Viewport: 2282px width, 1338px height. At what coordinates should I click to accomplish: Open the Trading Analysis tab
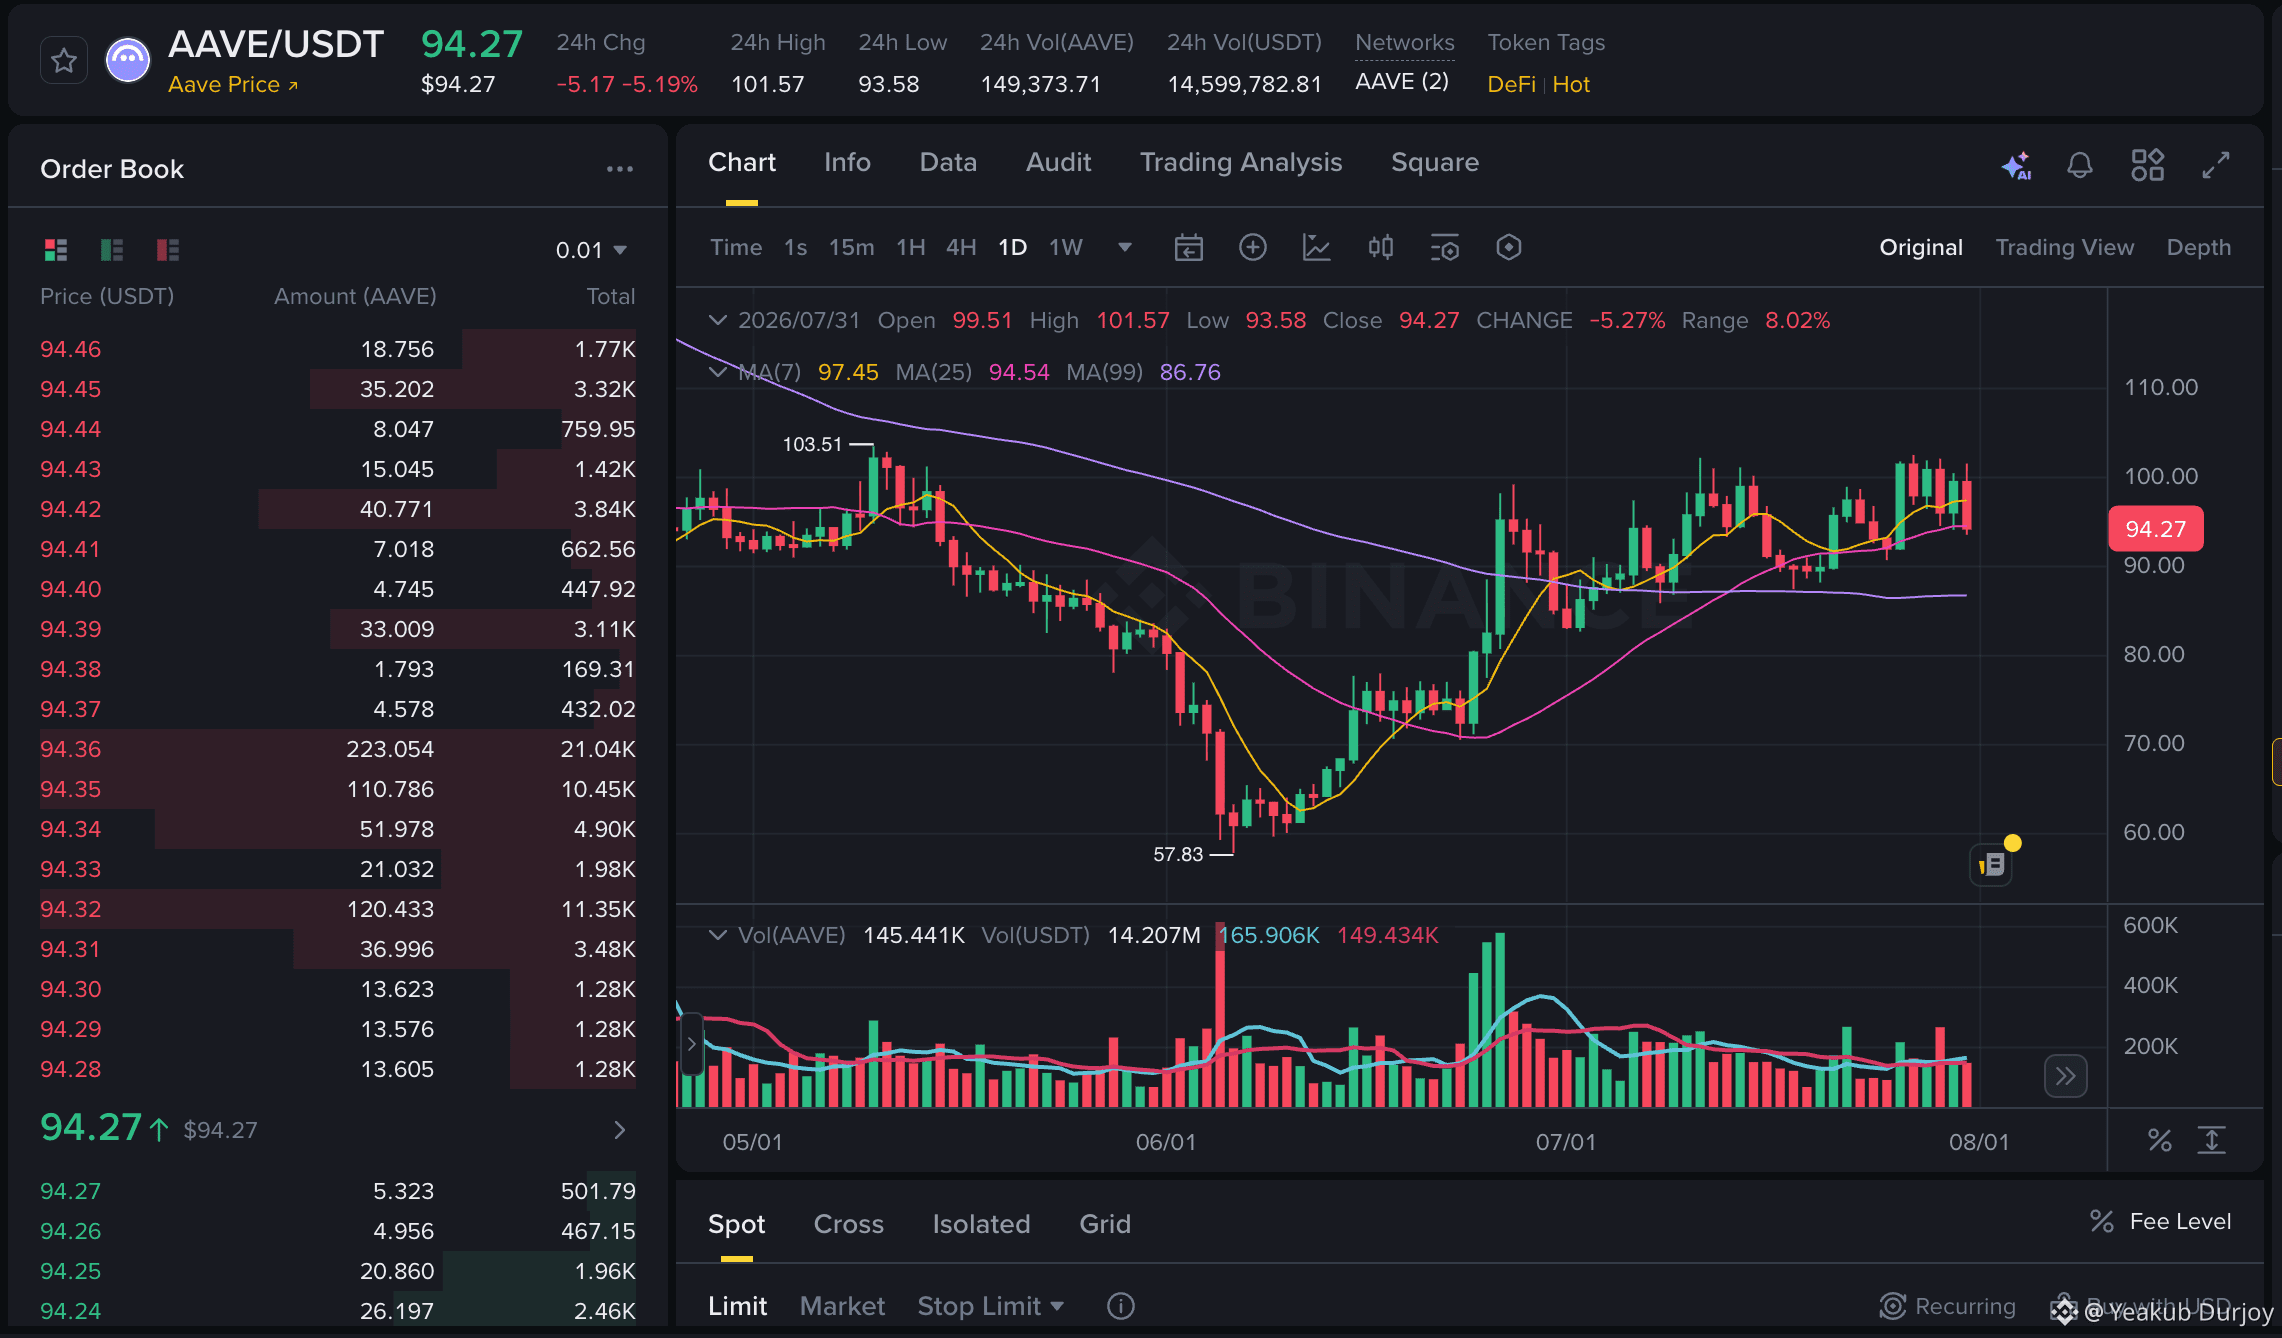pyautogui.click(x=1241, y=162)
